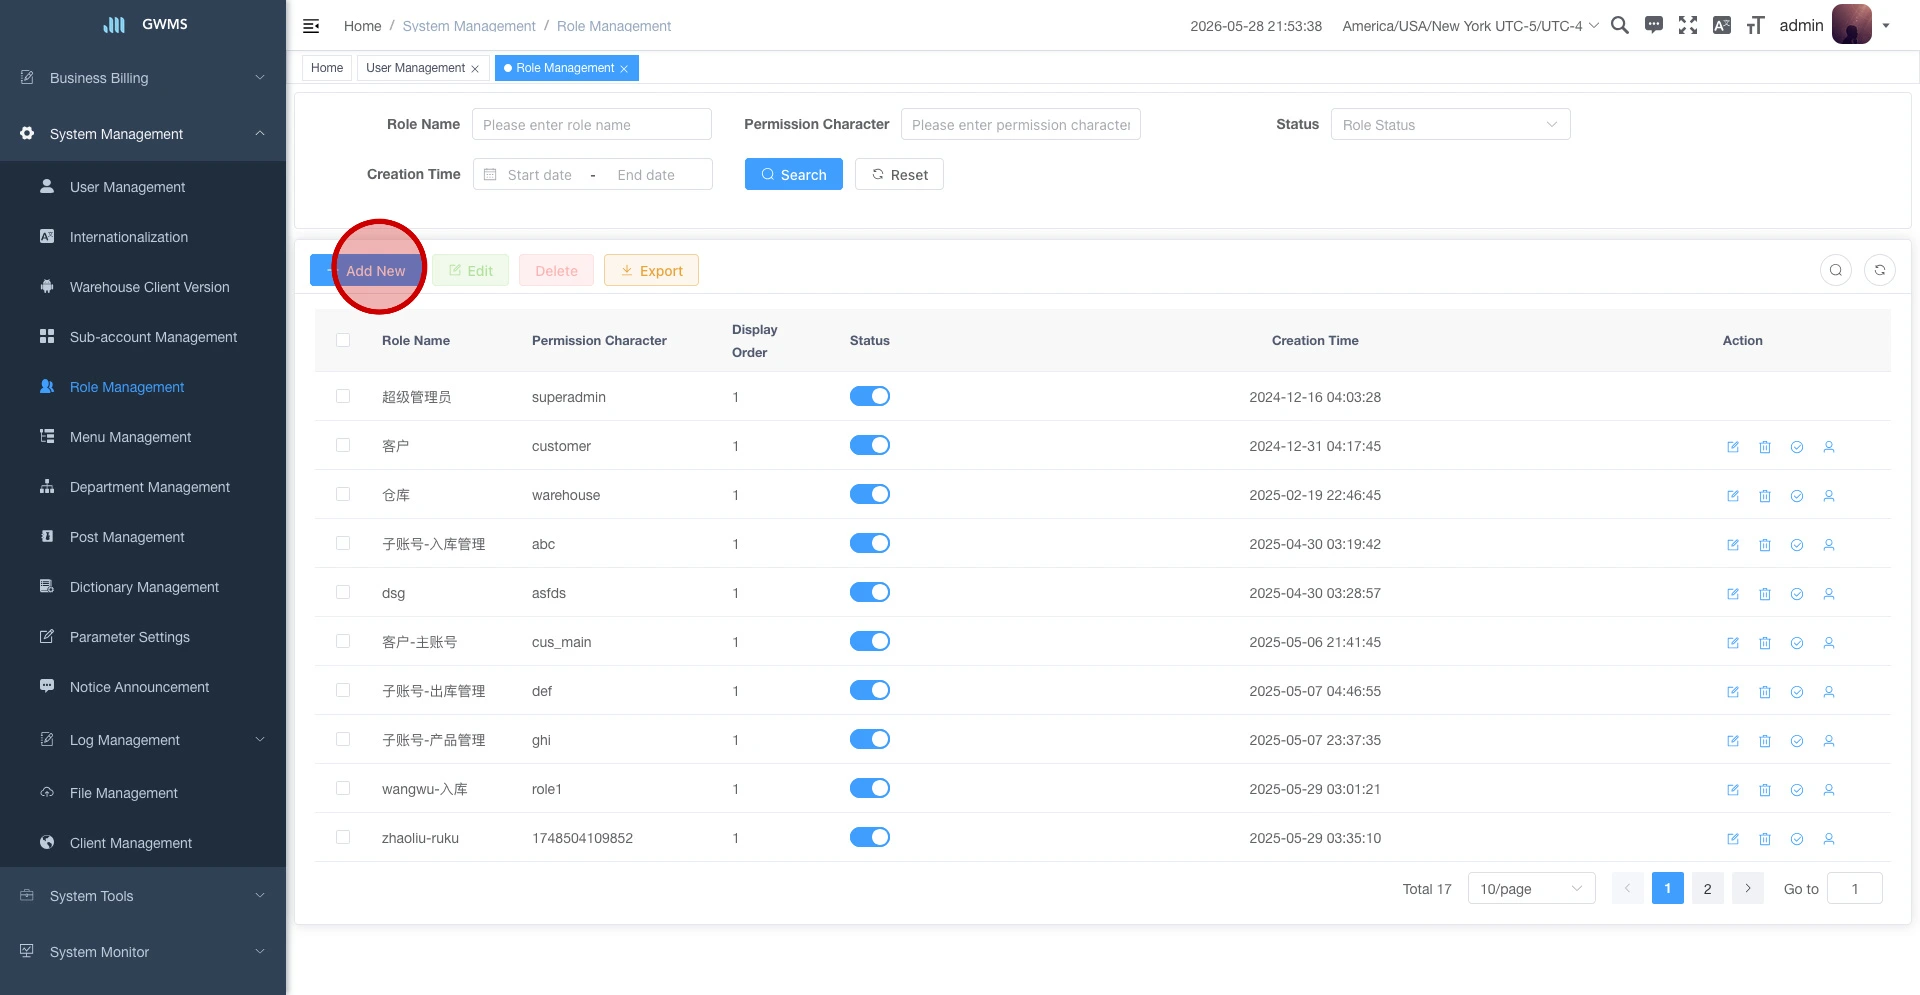Click the data permission check icon in the asfds row

tap(1797, 594)
